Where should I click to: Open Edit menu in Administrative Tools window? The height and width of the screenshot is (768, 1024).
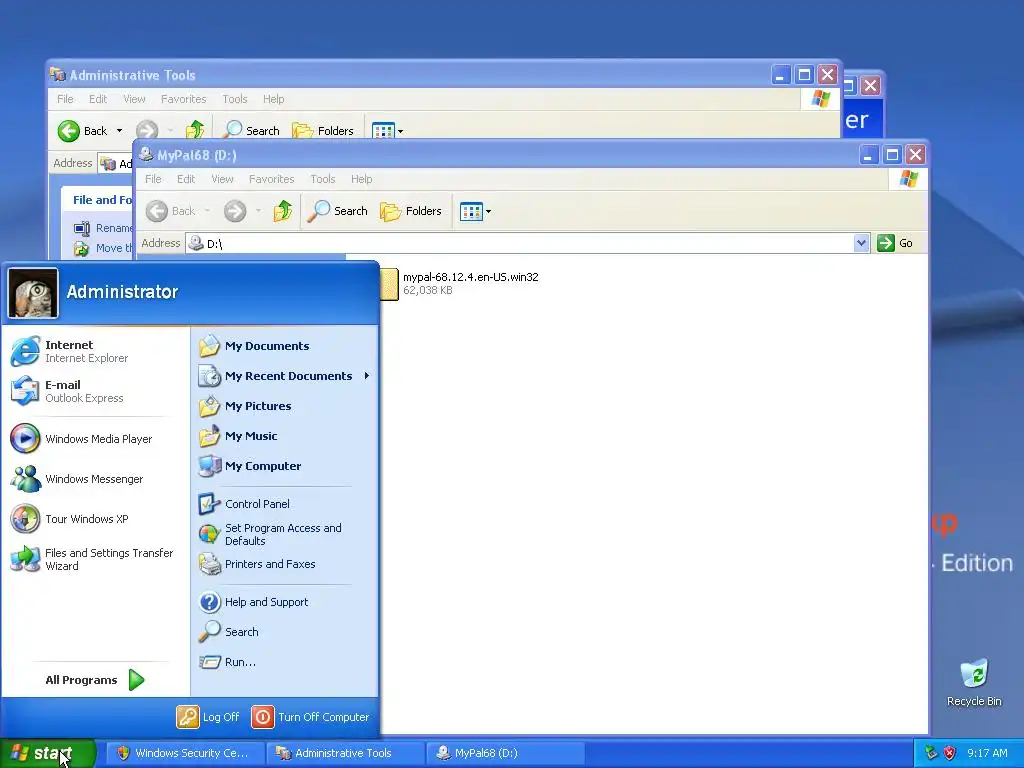click(x=98, y=99)
